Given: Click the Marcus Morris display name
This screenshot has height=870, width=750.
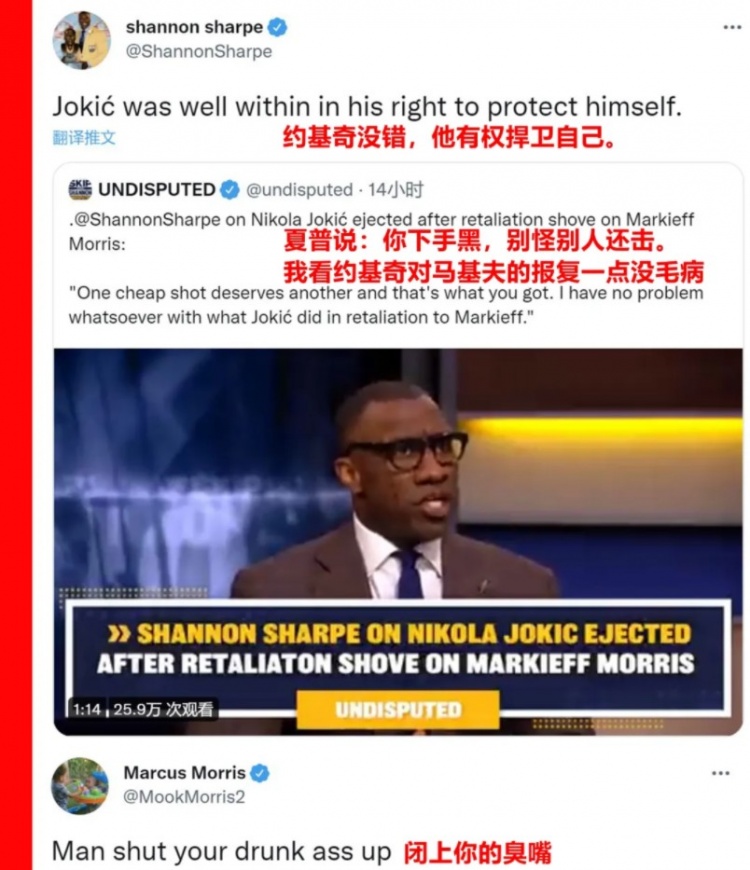Looking at the screenshot, I should pyautogui.click(x=184, y=773).
